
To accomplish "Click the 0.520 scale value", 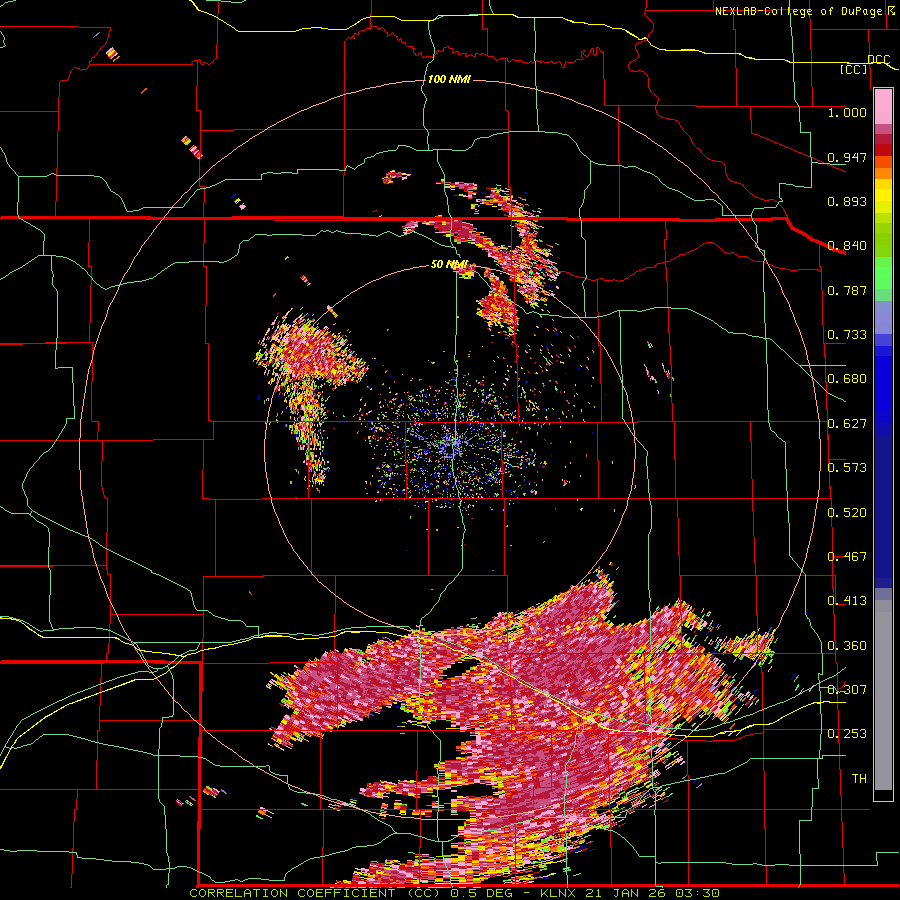I will [x=847, y=513].
